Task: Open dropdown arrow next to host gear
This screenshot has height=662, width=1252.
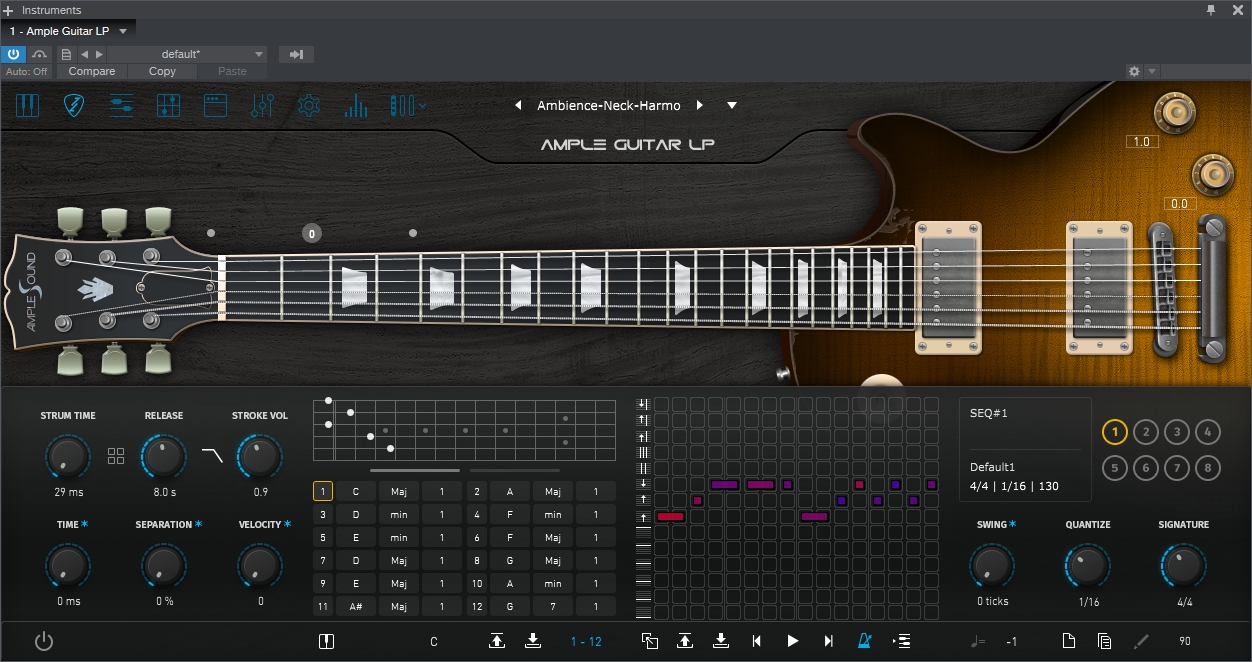Action: (x=1152, y=71)
